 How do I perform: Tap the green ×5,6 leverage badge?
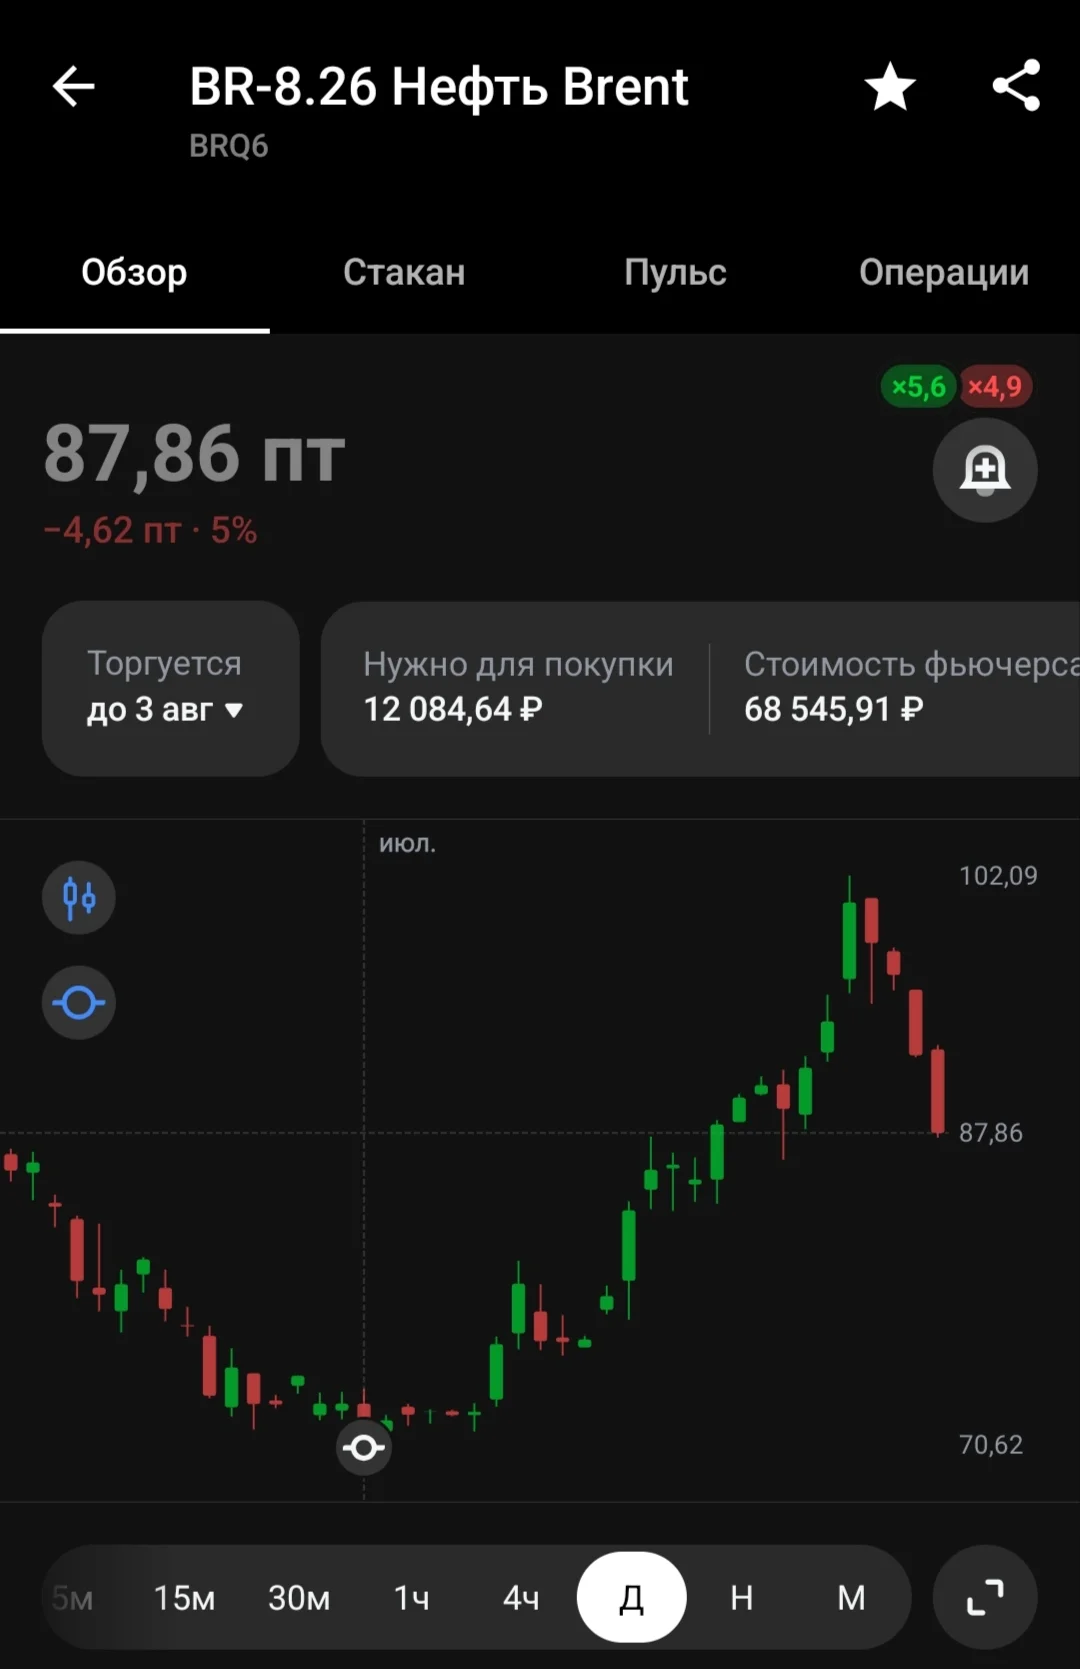coord(919,387)
